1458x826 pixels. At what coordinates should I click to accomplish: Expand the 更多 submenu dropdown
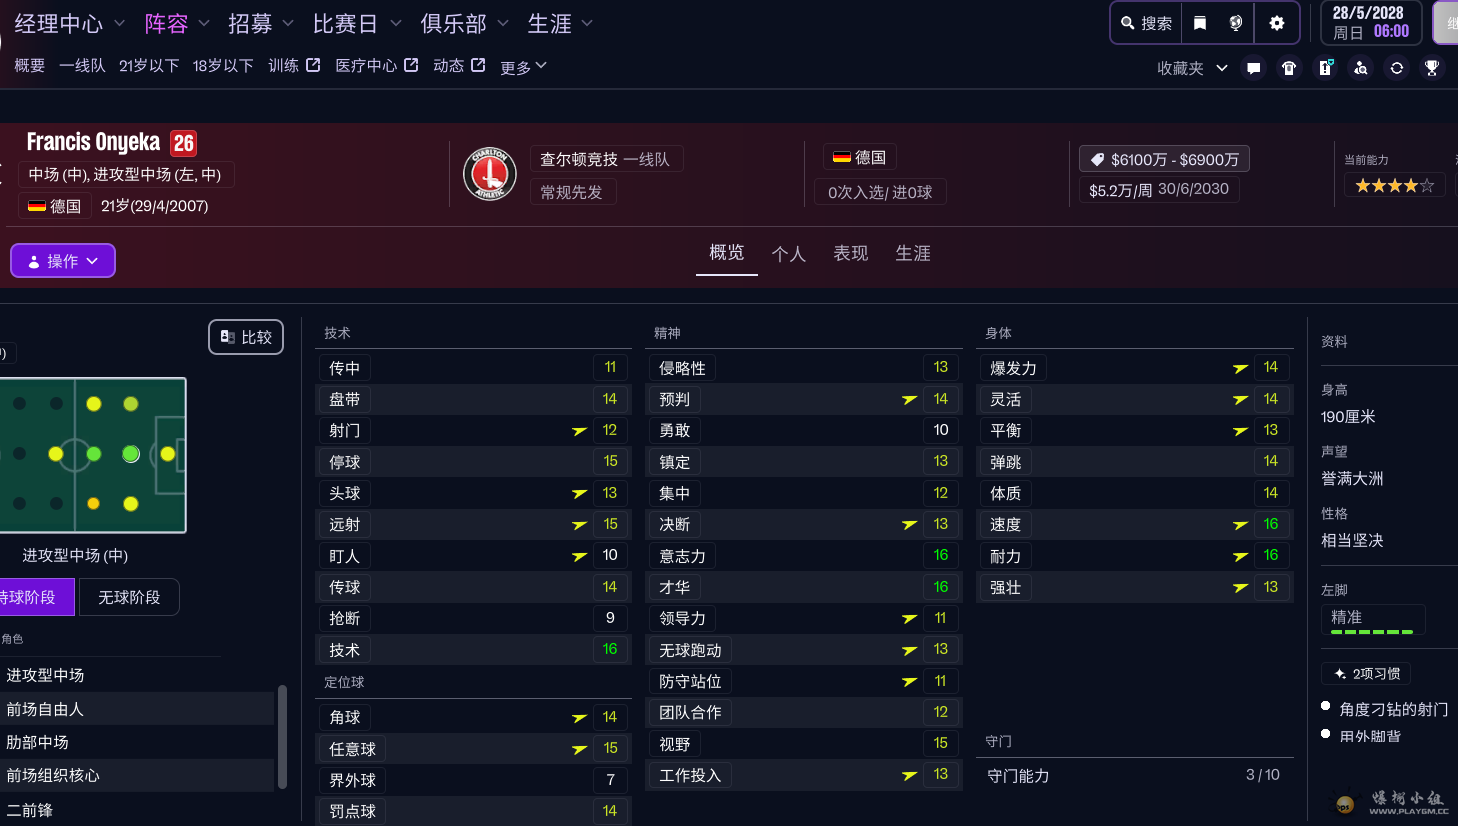click(523, 67)
